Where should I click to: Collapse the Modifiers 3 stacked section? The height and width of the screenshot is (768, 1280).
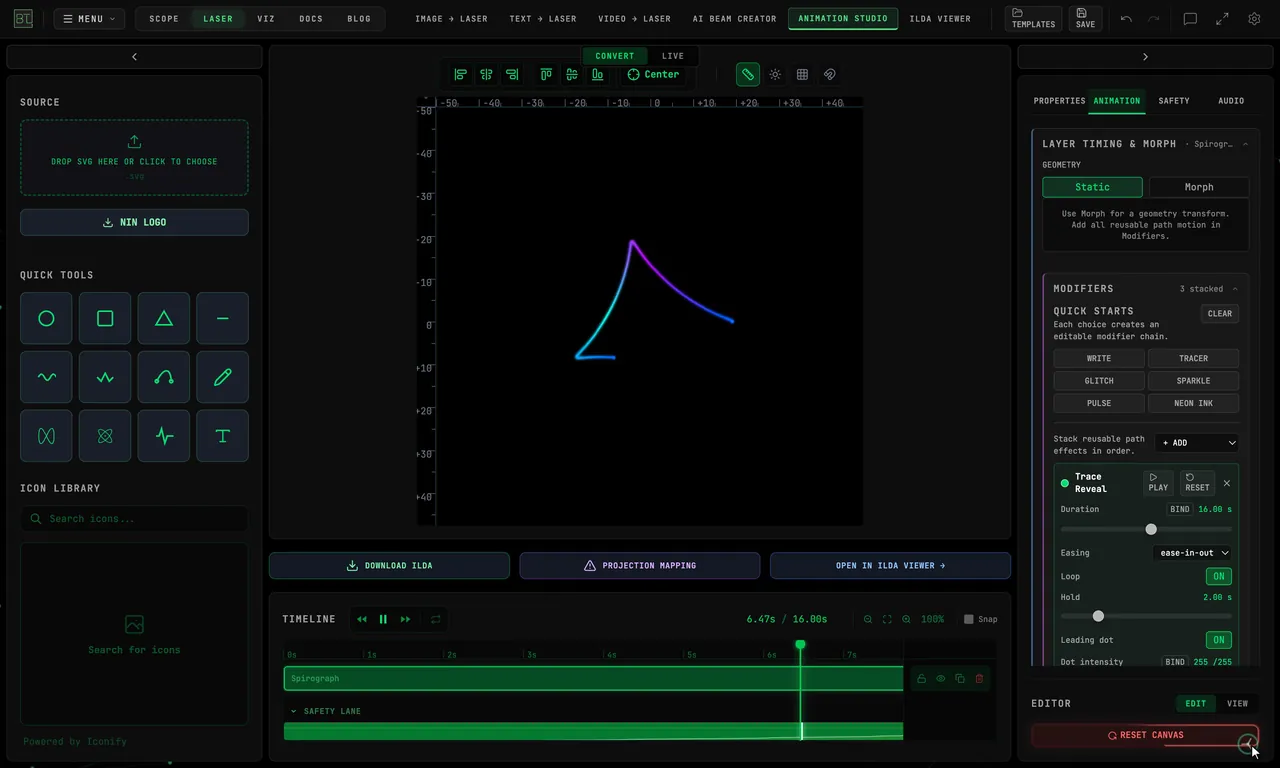tap(1234, 289)
